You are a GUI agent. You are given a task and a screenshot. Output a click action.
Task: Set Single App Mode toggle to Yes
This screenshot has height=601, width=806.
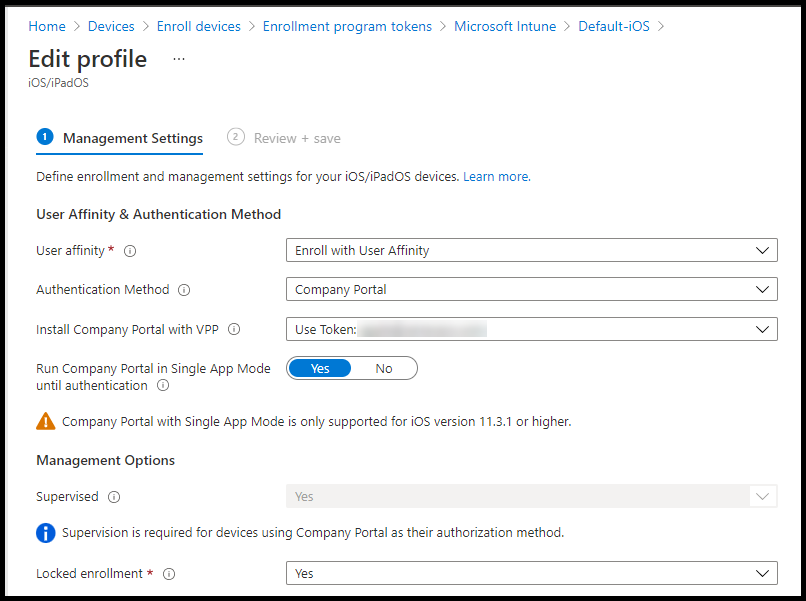point(320,368)
